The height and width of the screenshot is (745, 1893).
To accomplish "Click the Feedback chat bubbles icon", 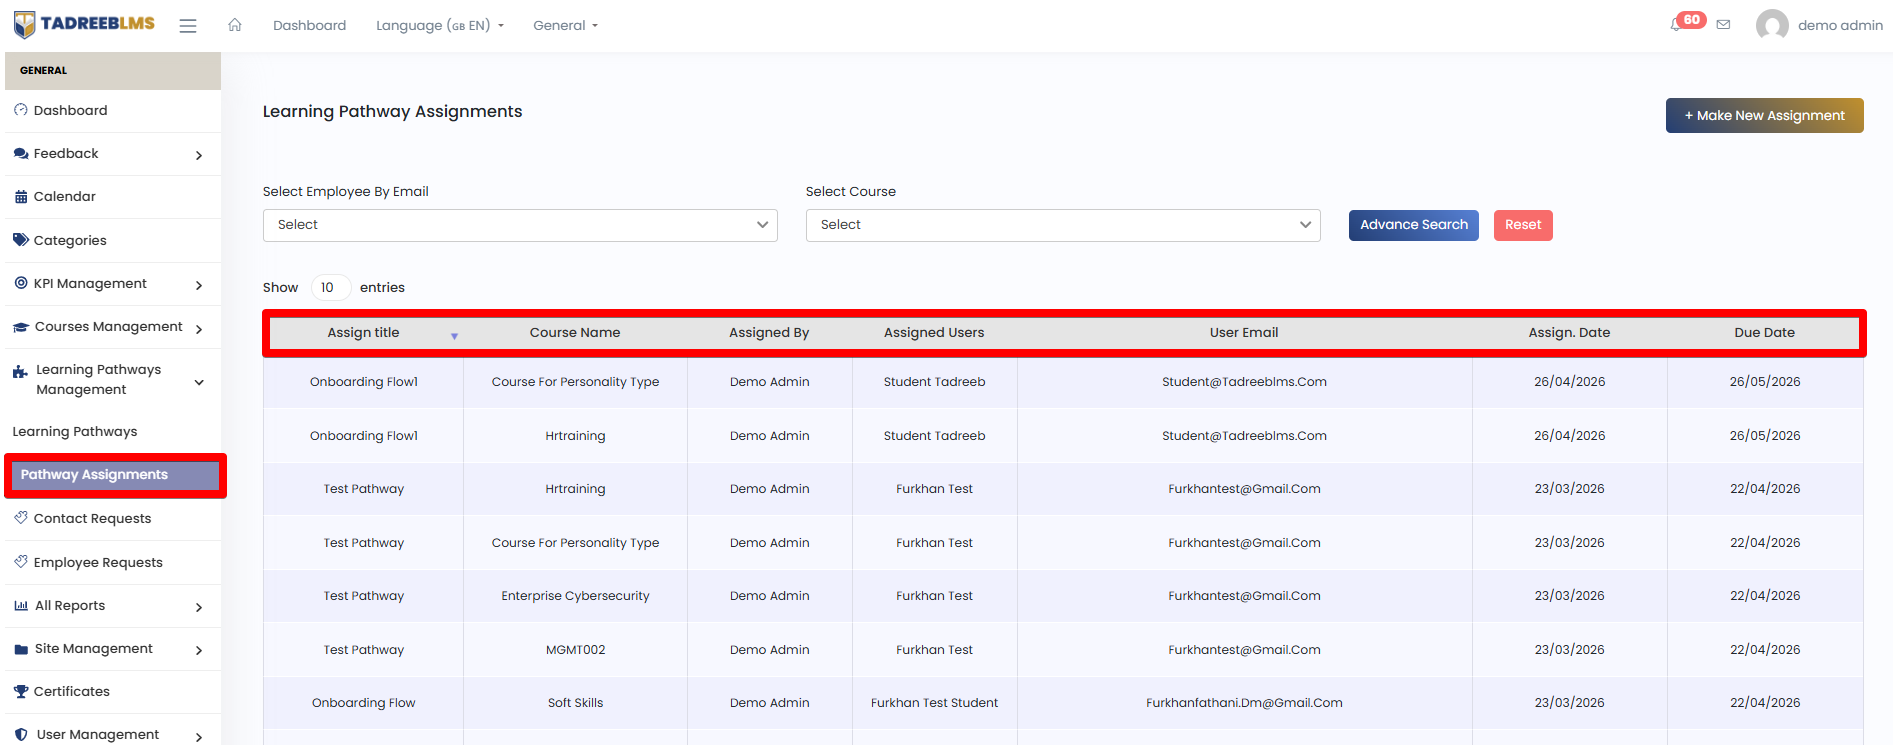I will click(21, 154).
